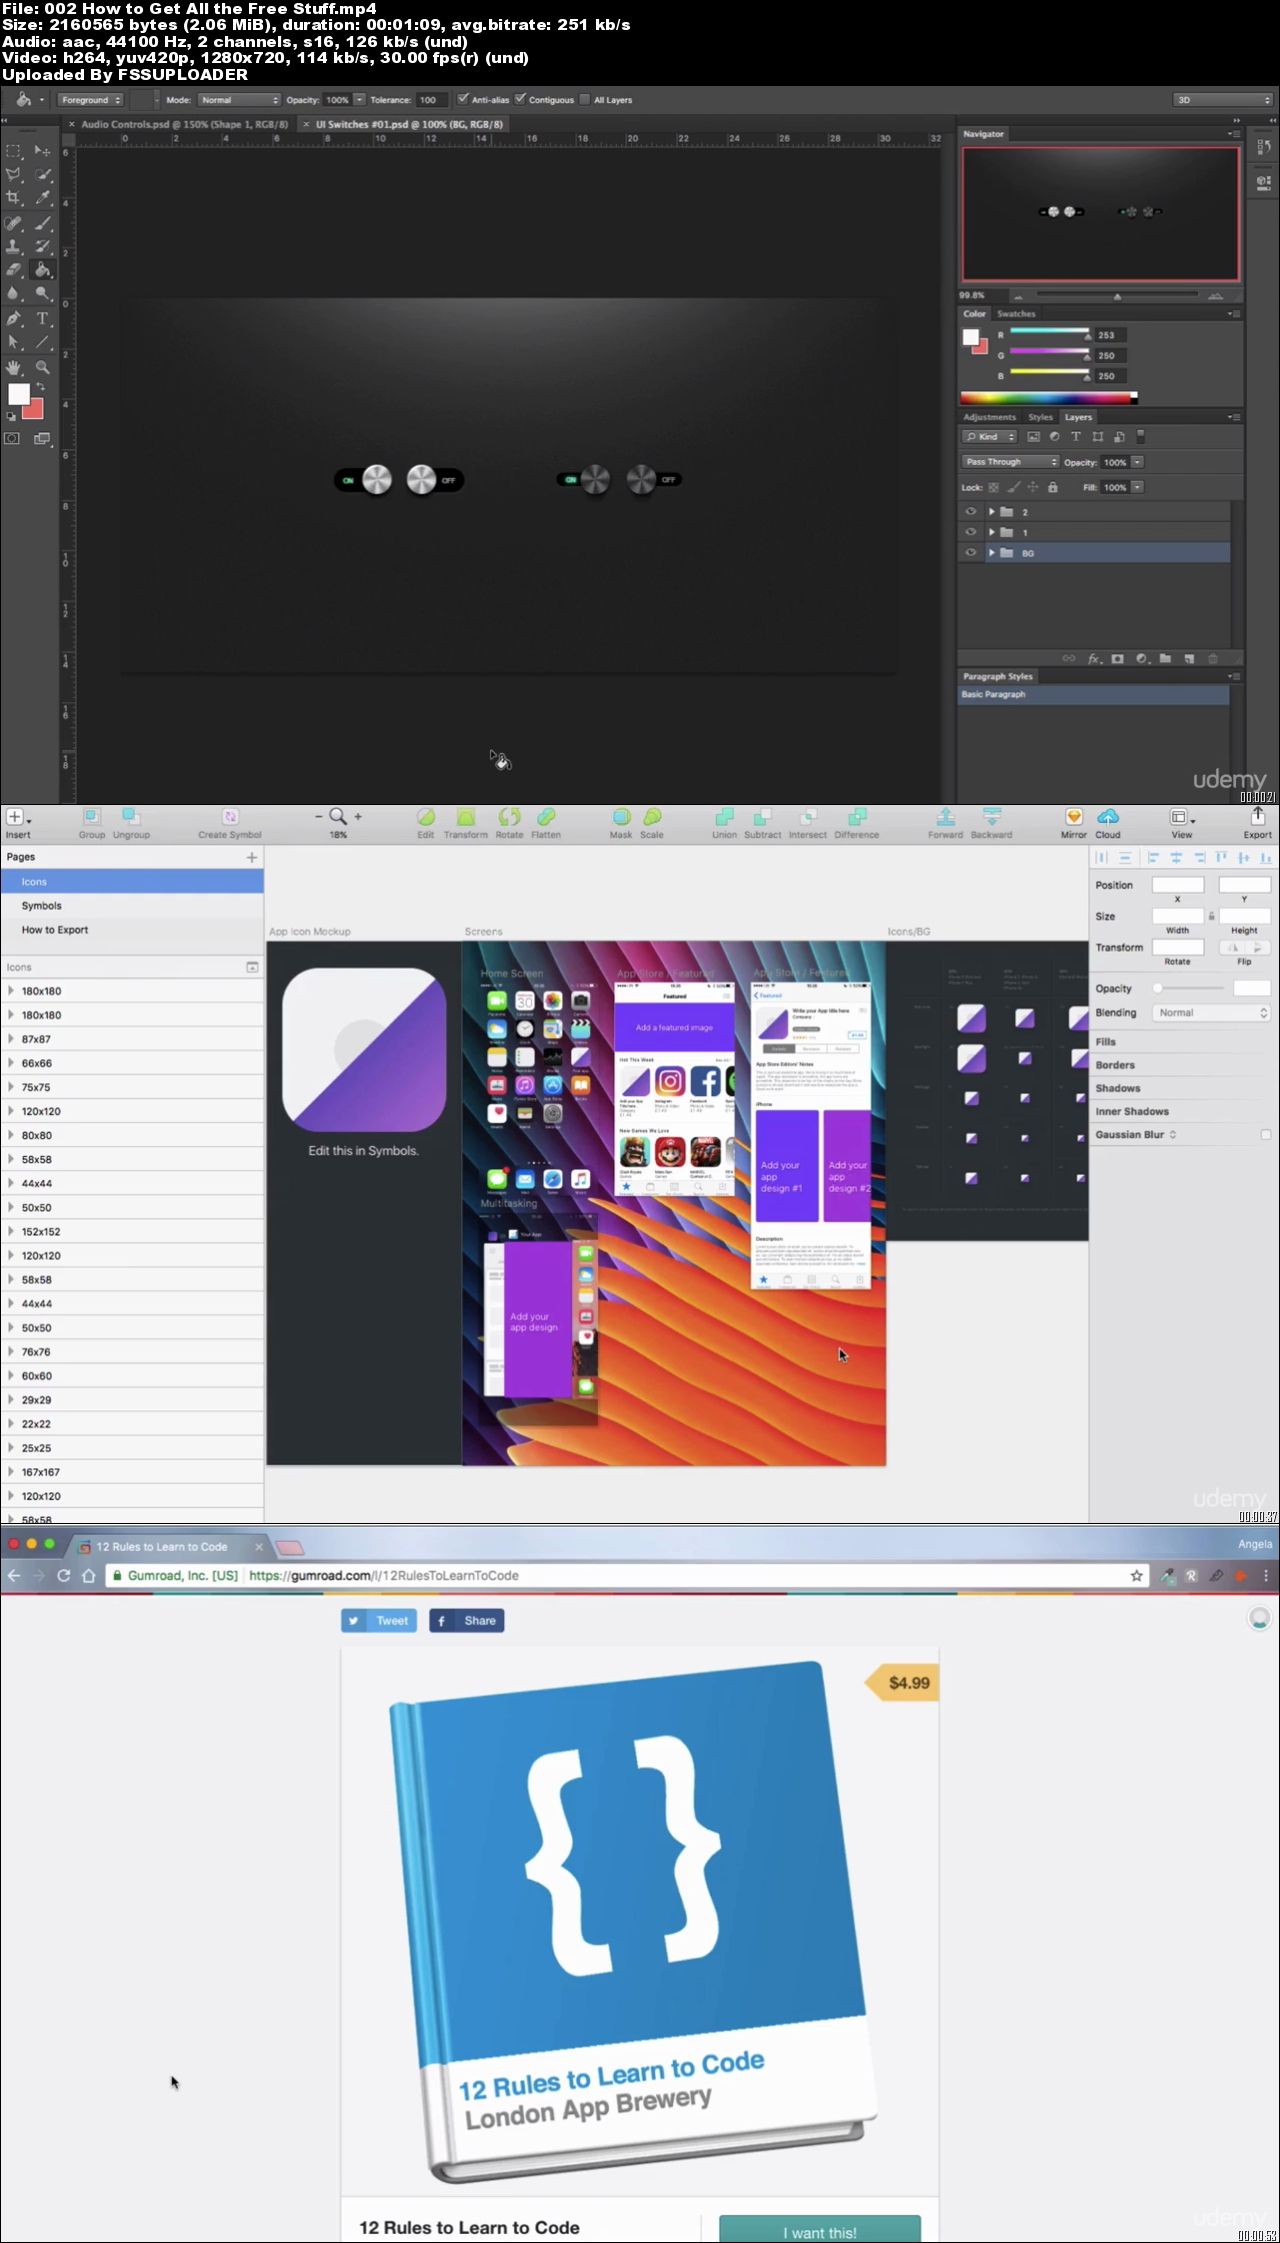
Task: Add a new page with plus in Sketch
Action: (252, 857)
